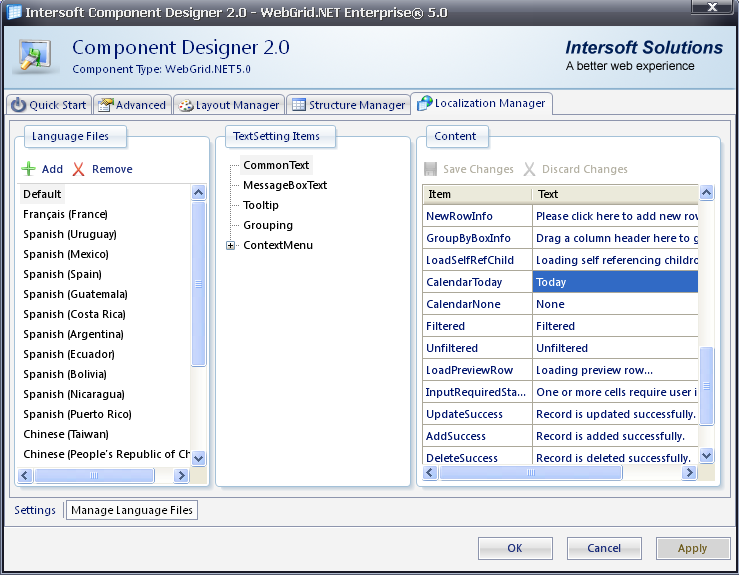
Task: Select the MessageBoxText tree item
Action: click(x=285, y=185)
